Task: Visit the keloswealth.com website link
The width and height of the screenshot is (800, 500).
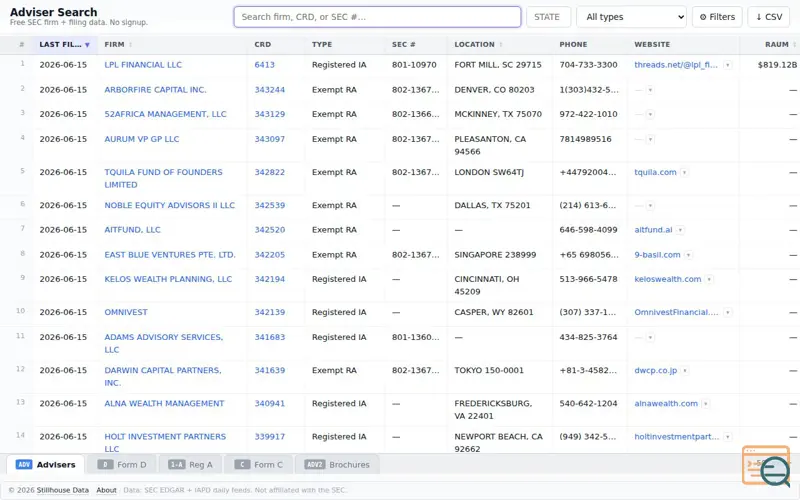Action: point(667,279)
